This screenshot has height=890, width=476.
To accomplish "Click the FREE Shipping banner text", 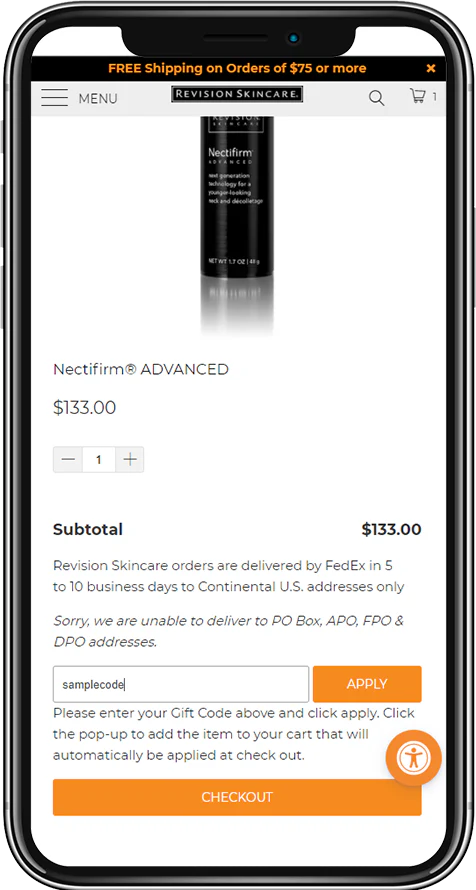I will [x=237, y=69].
